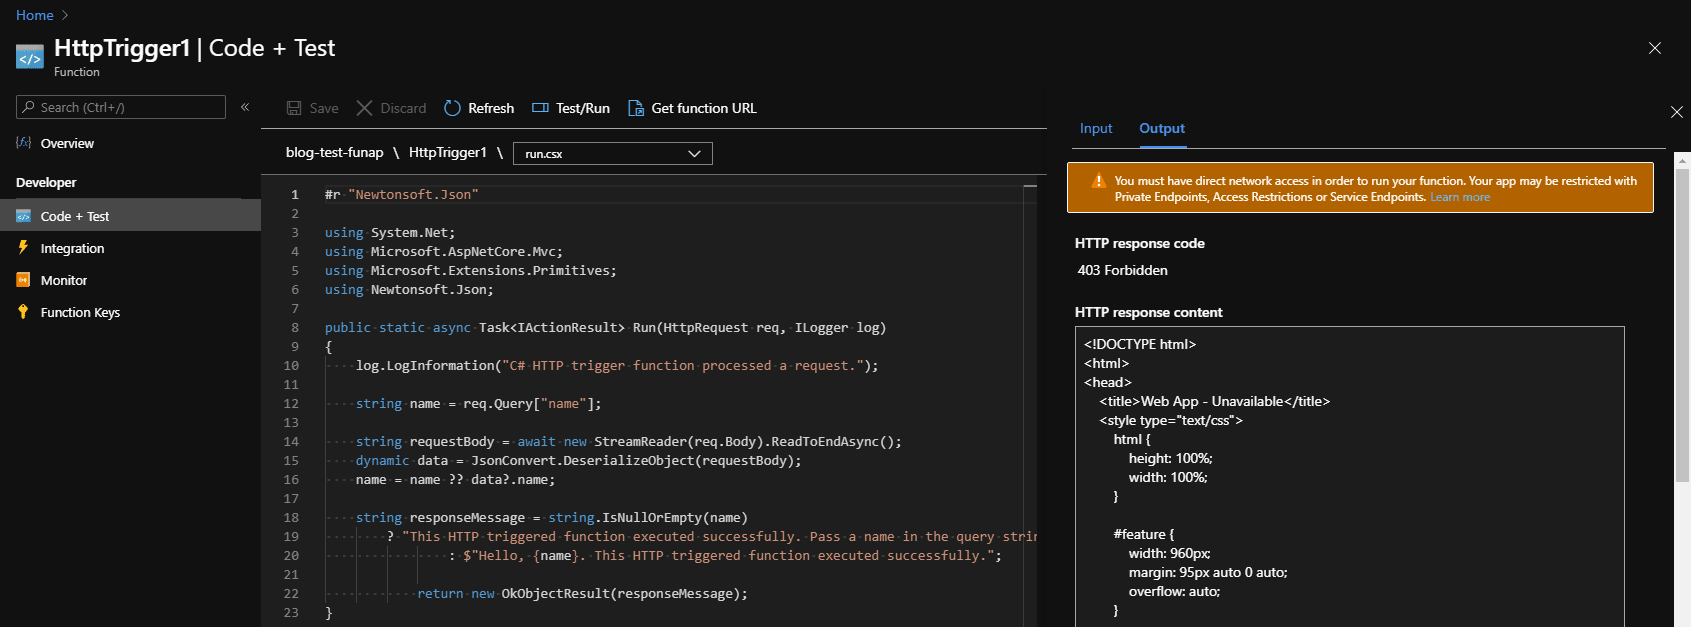Collapse the left sidebar with double chevron
Viewport: 1691px width, 627px height.
click(x=245, y=107)
